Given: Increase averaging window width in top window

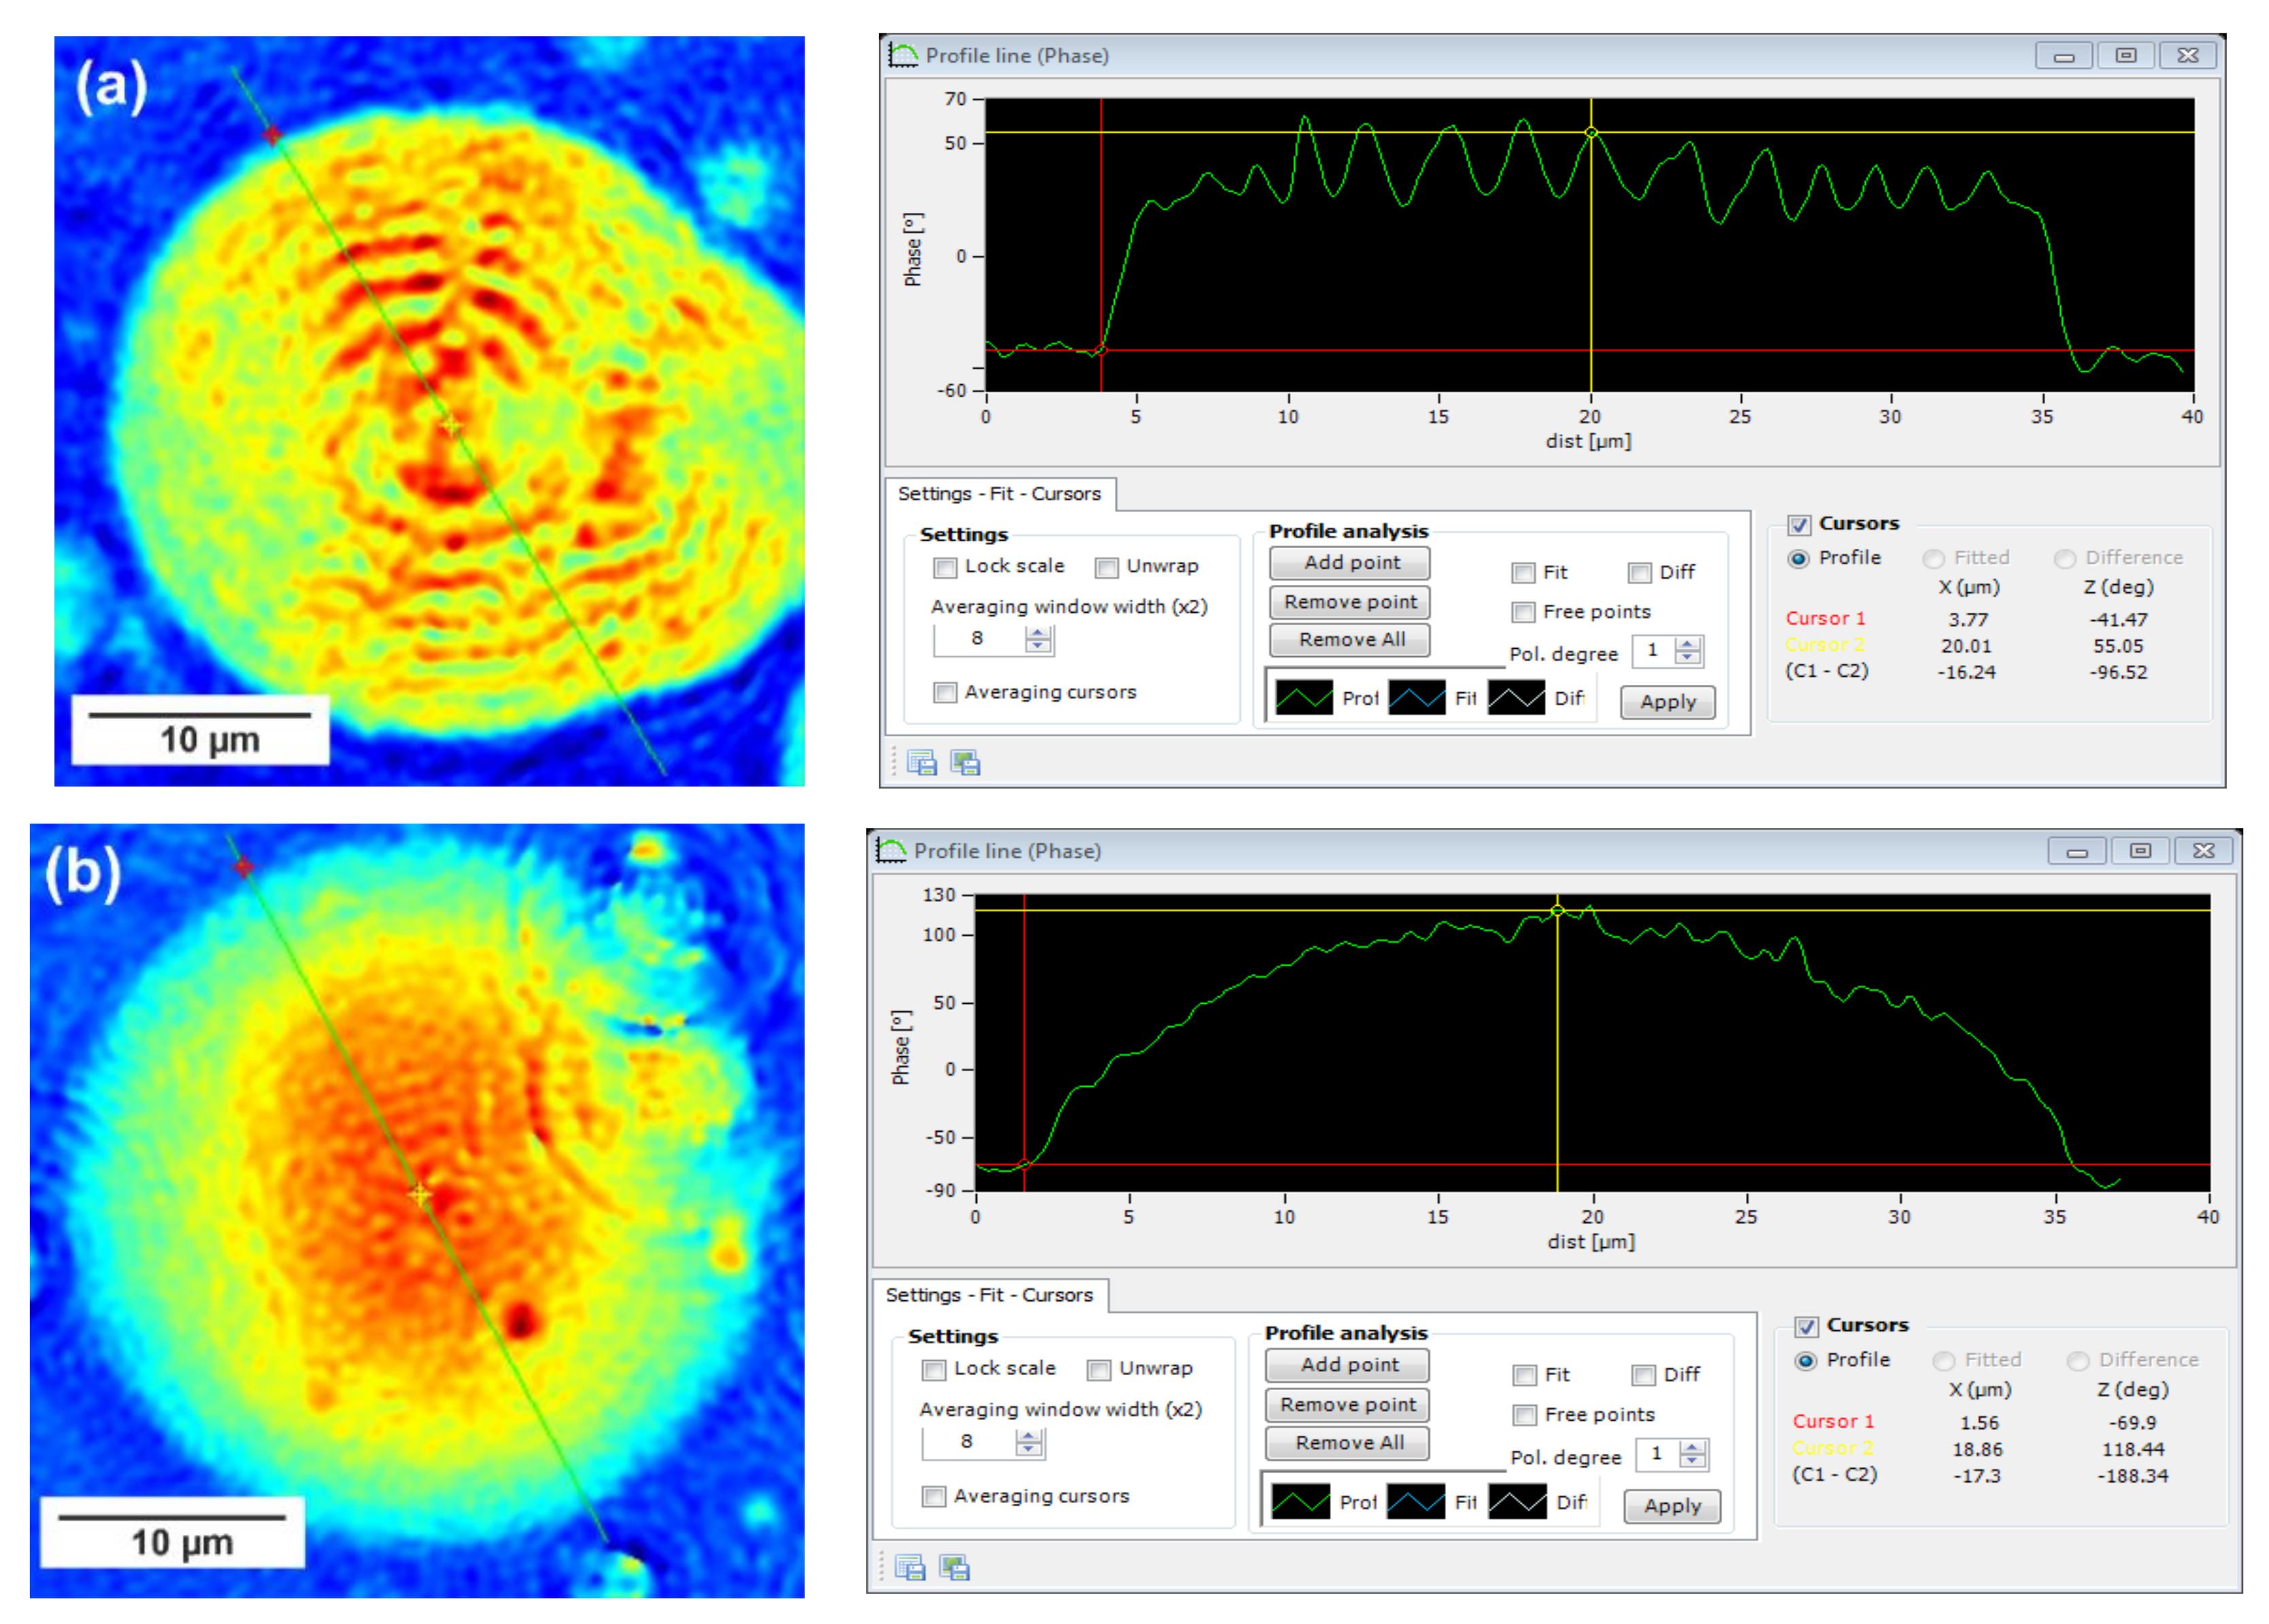Looking at the screenshot, I should click(1039, 632).
